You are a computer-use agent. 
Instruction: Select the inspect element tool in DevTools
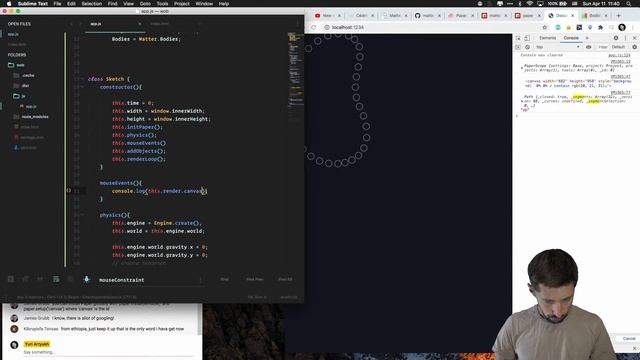[x=518, y=38]
